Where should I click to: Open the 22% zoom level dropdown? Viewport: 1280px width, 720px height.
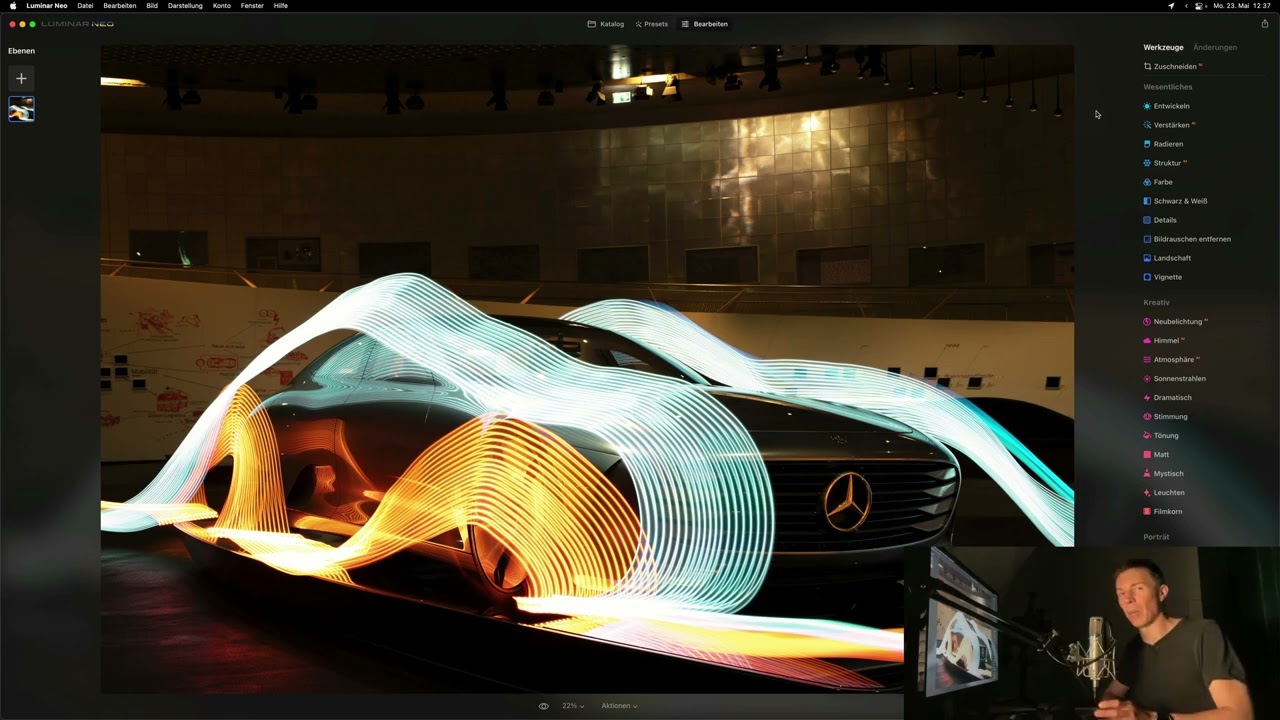(573, 706)
